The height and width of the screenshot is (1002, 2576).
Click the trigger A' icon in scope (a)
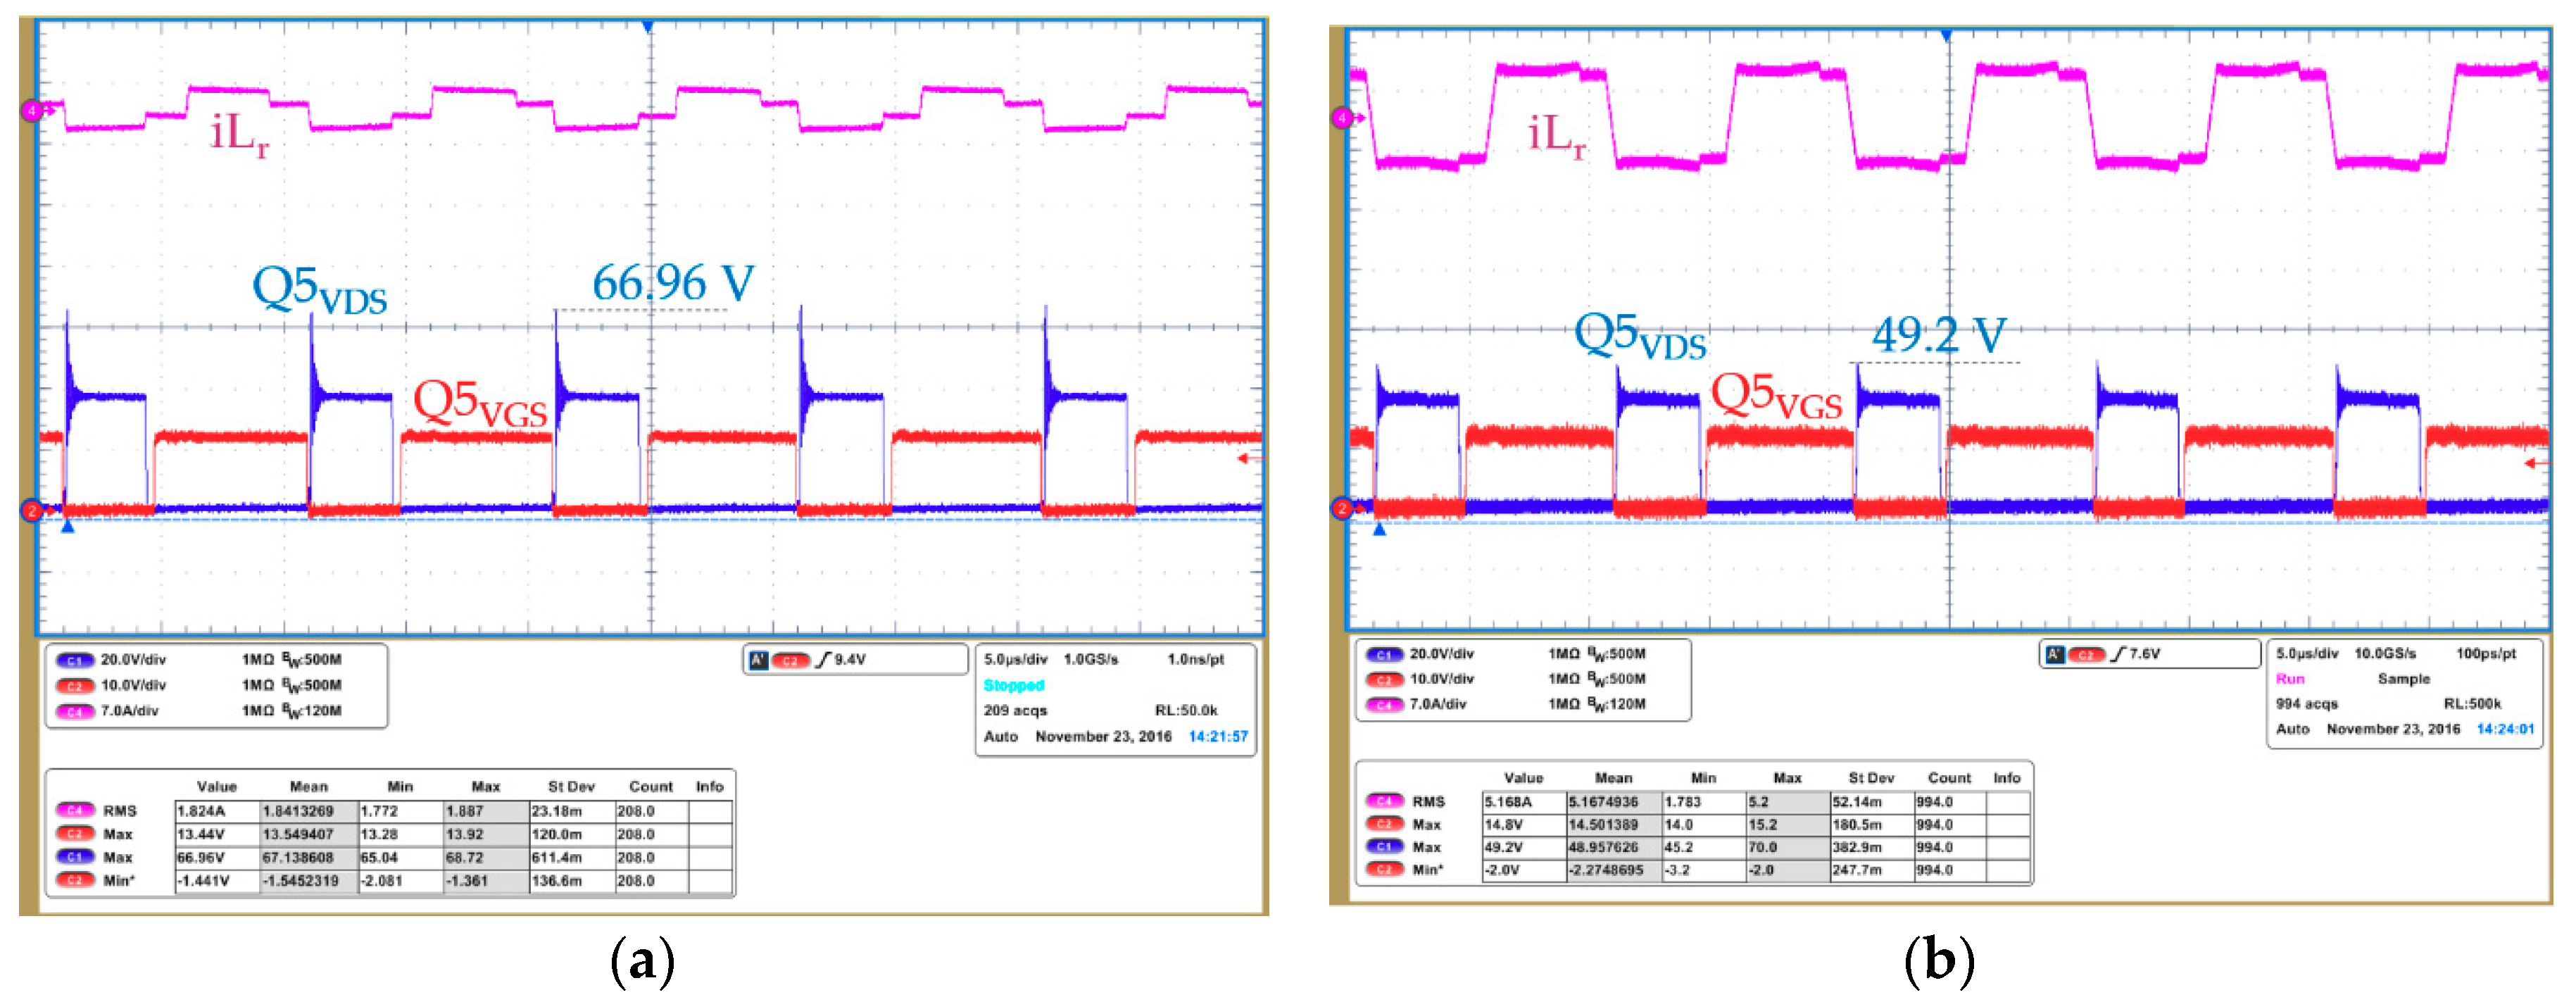(759, 660)
